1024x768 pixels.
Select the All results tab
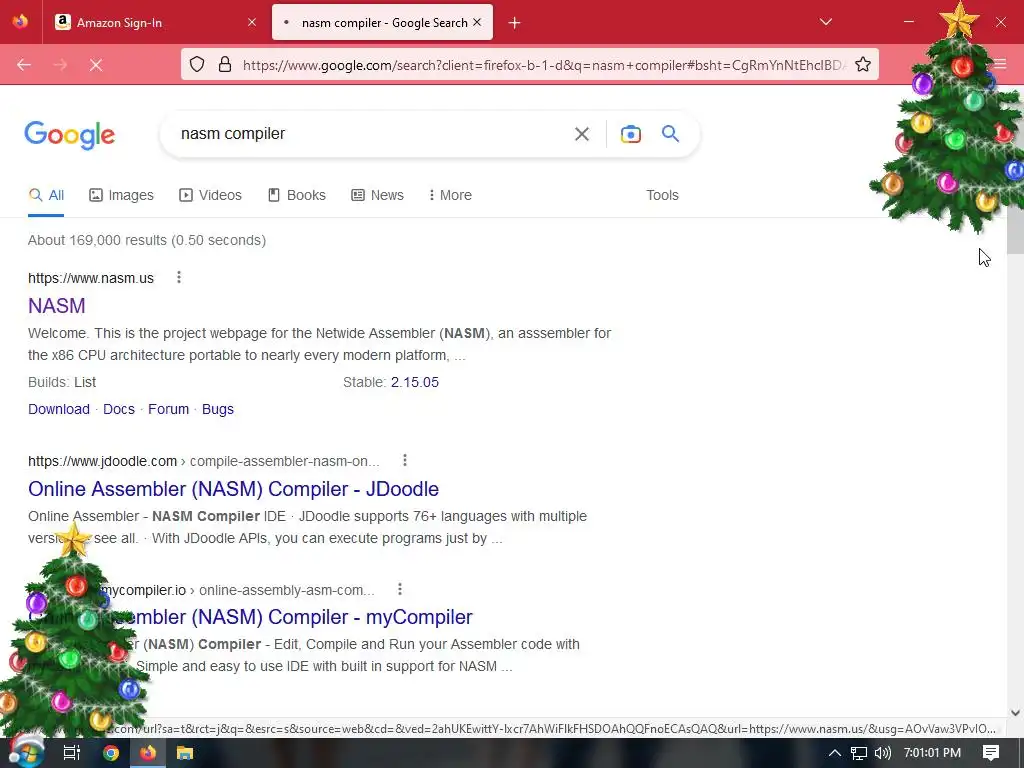46,195
